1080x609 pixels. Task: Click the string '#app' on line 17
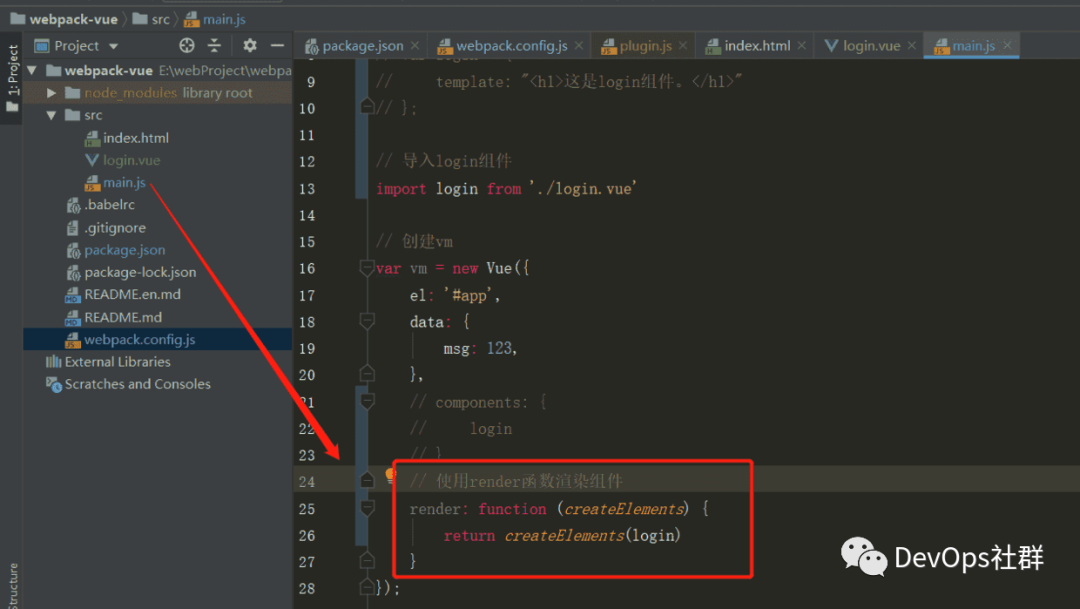[469, 295]
